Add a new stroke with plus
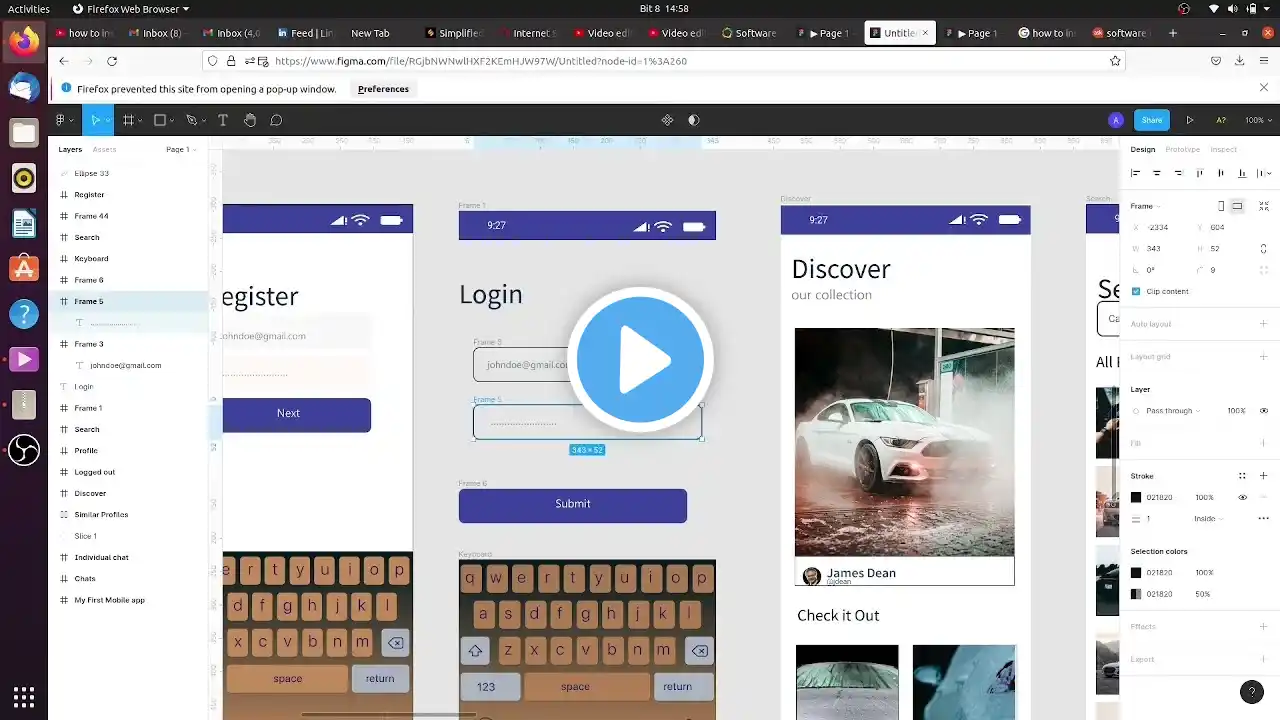 [1264, 476]
